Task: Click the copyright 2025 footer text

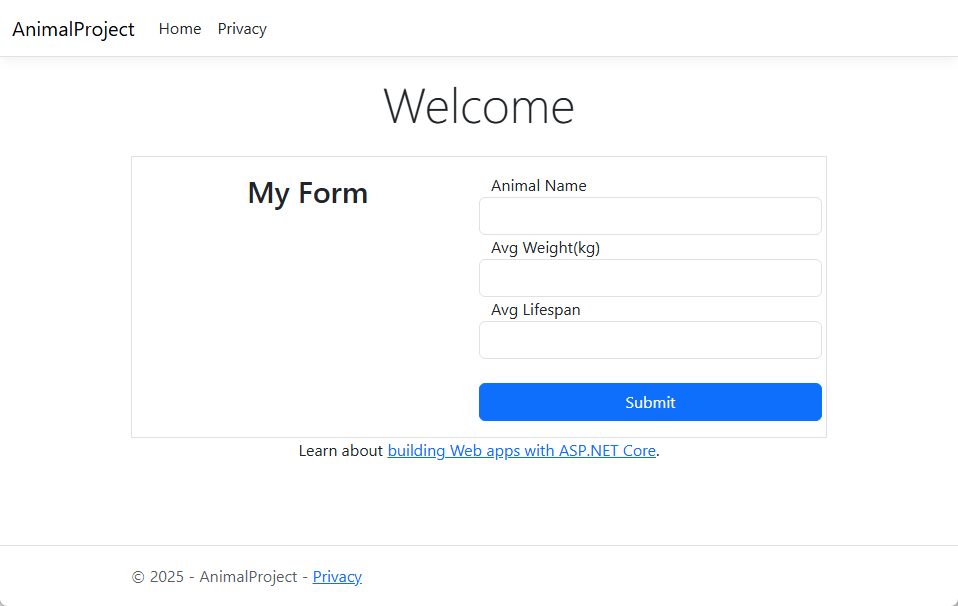Action: coord(215,576)
